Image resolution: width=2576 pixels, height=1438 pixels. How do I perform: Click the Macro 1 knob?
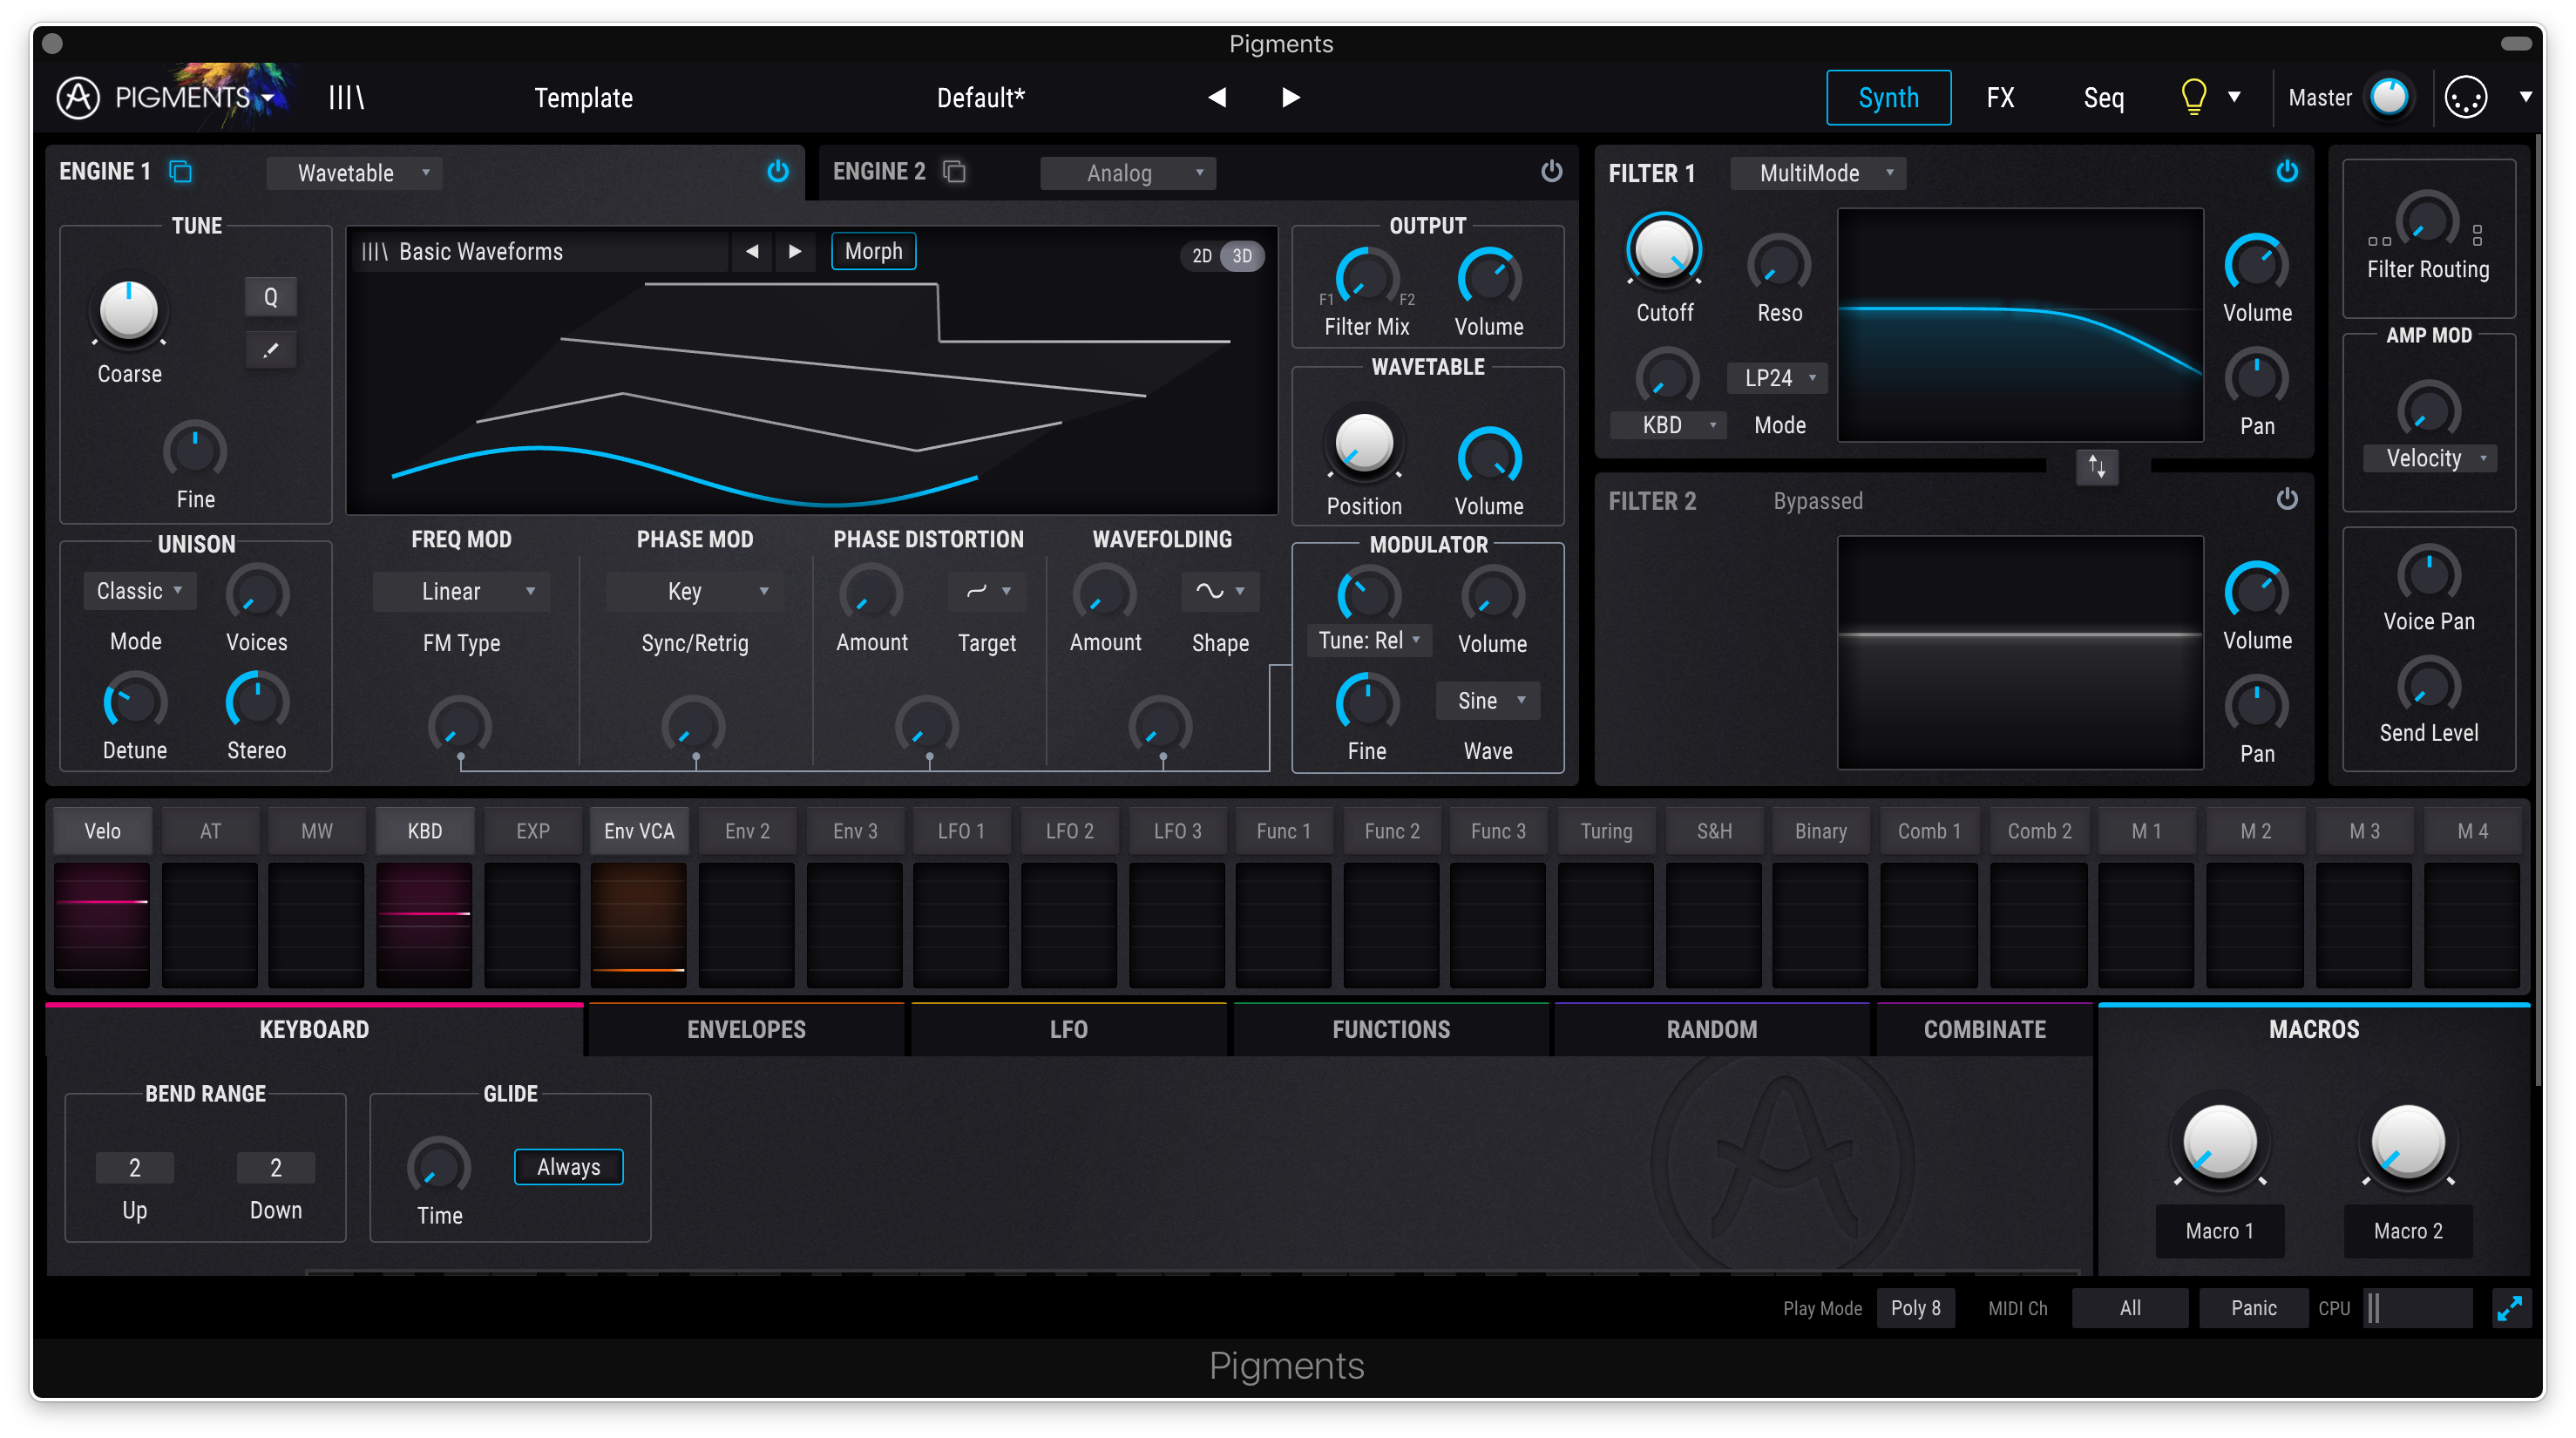(x=2219, y=1143)
